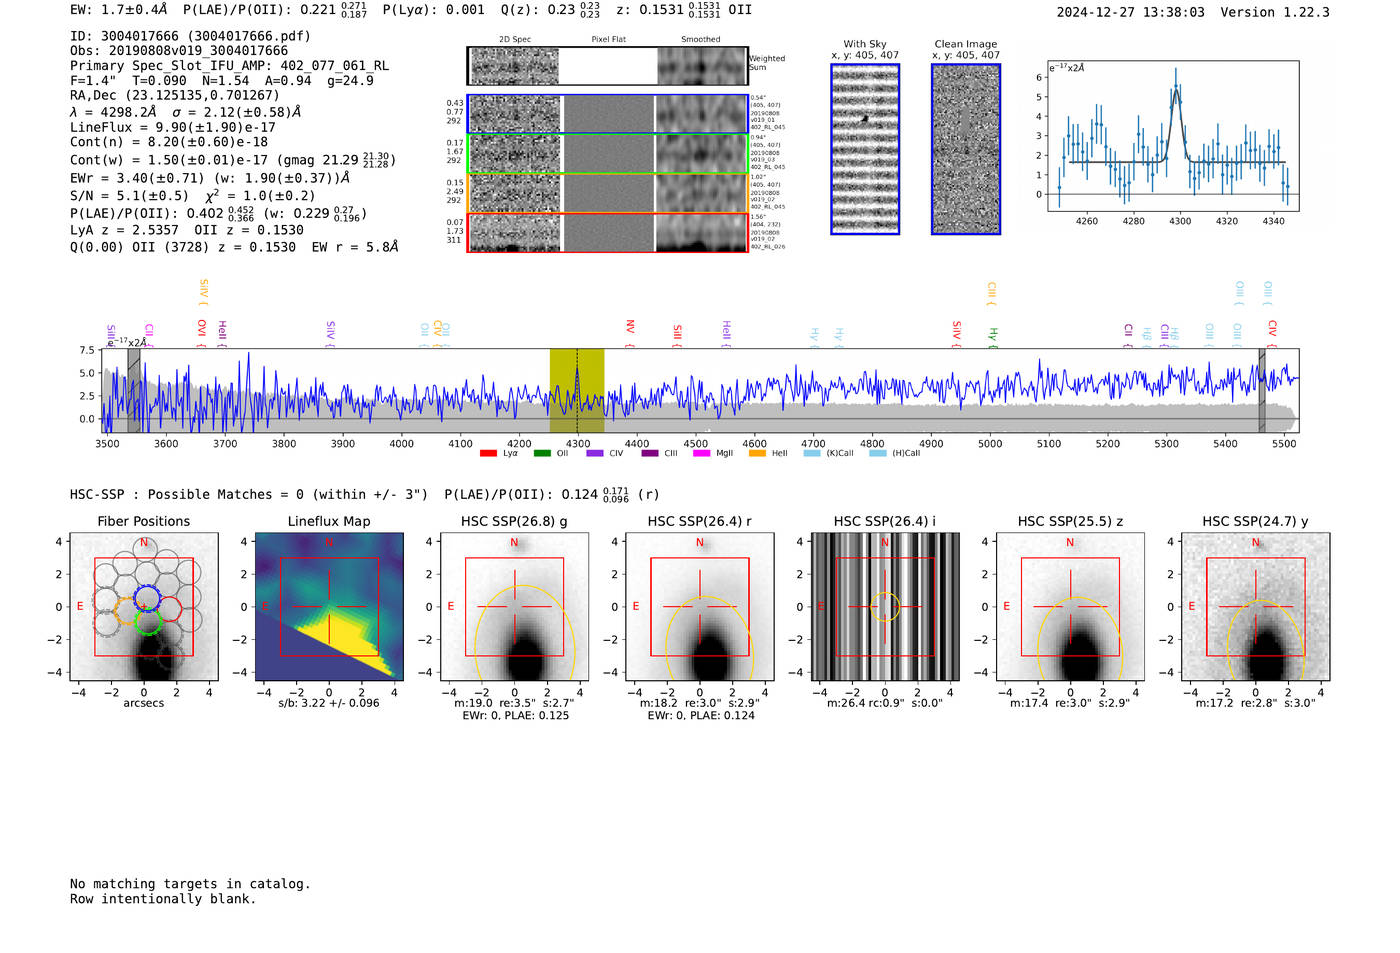Screen dimensions: 1400x953
Task: Select the With Sky cutout image
Action: (x=865, y=149)
